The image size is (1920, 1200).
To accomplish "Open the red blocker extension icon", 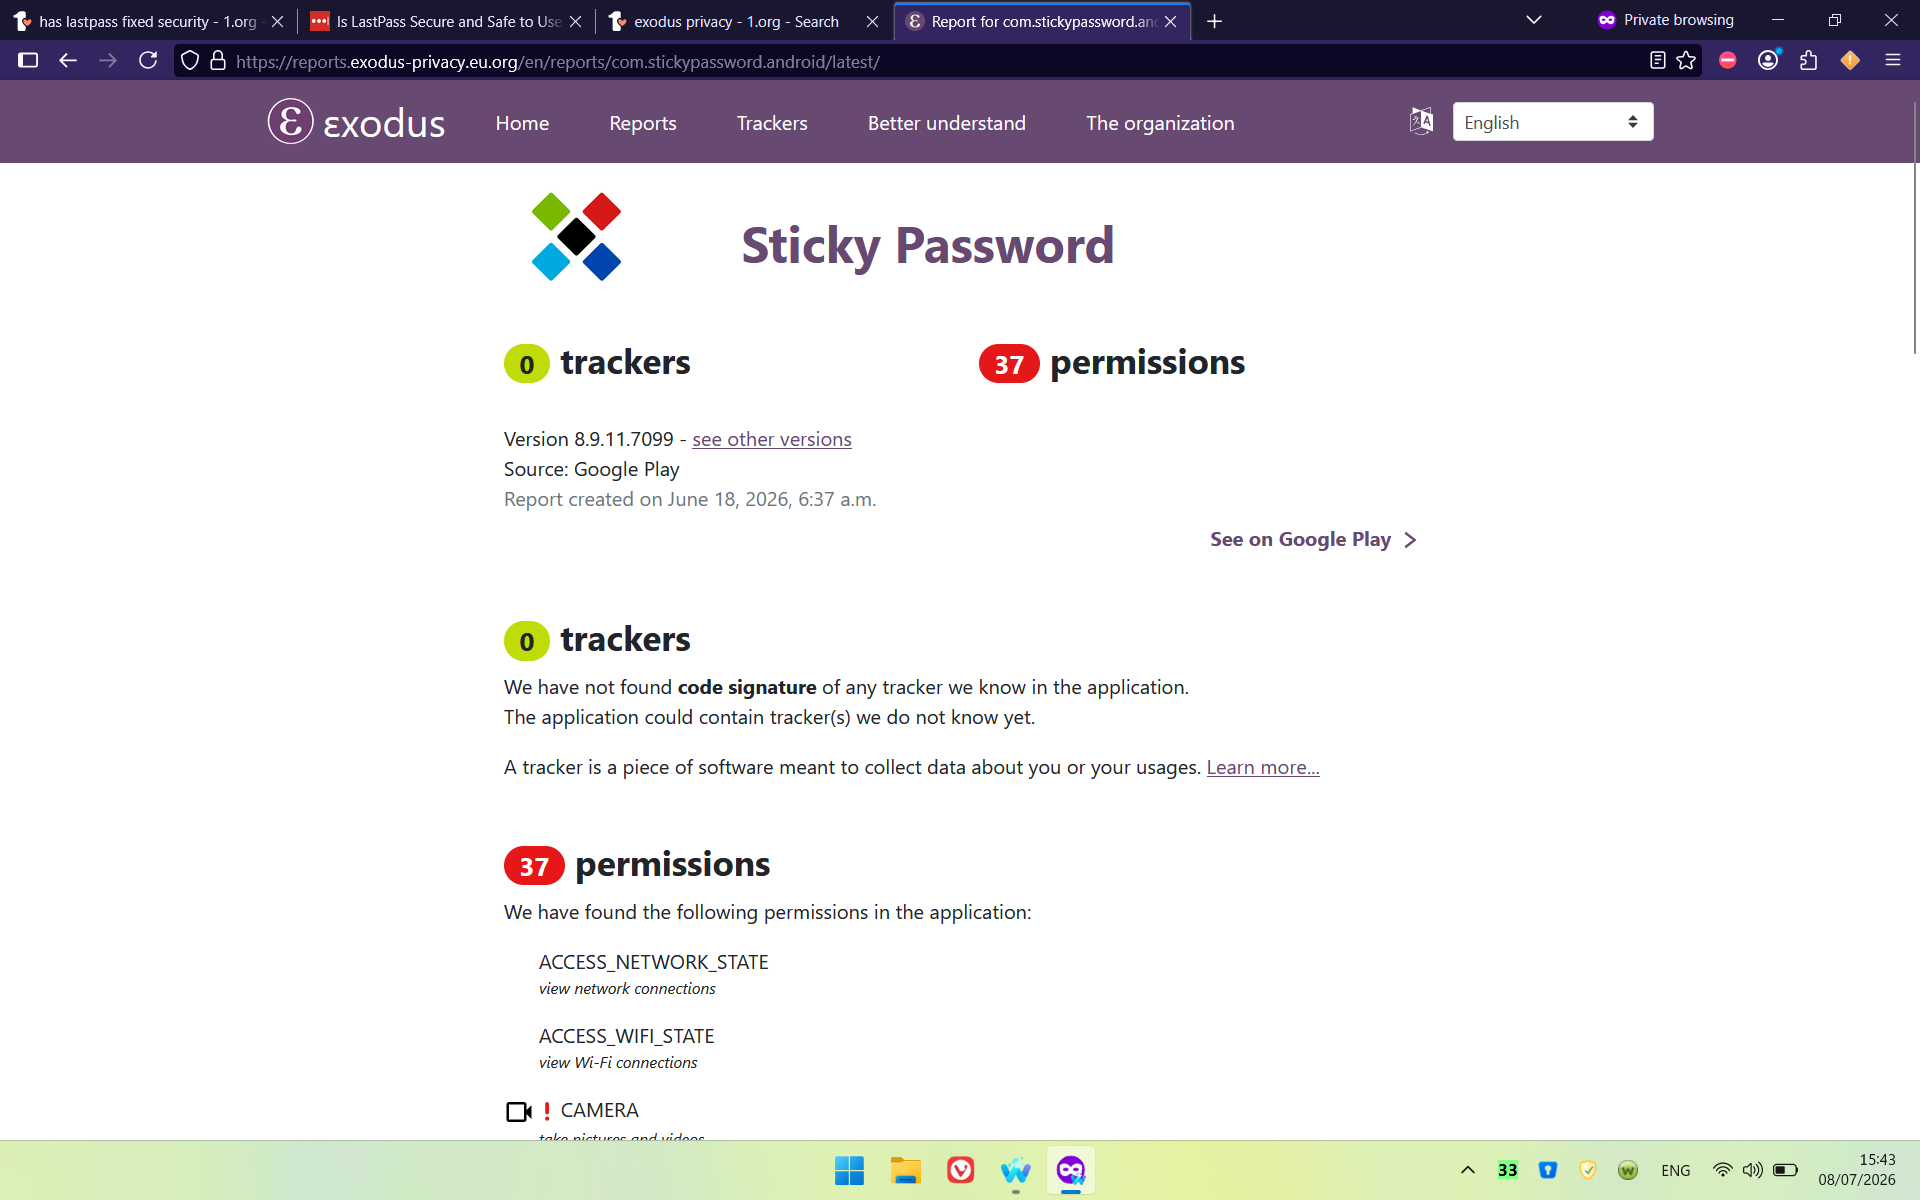I will click(x=1727, y=61).
